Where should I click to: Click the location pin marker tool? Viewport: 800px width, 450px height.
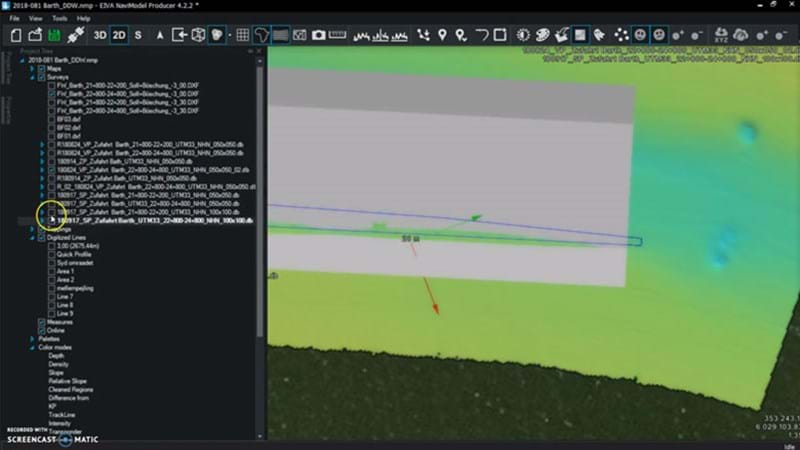(x=442, y=35)
